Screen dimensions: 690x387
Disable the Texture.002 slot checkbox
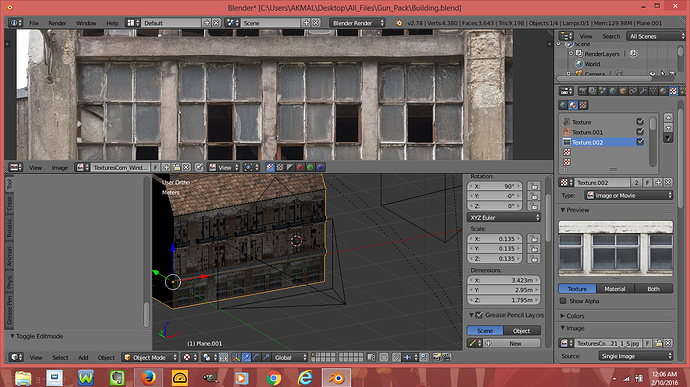[x=640, y=142]
